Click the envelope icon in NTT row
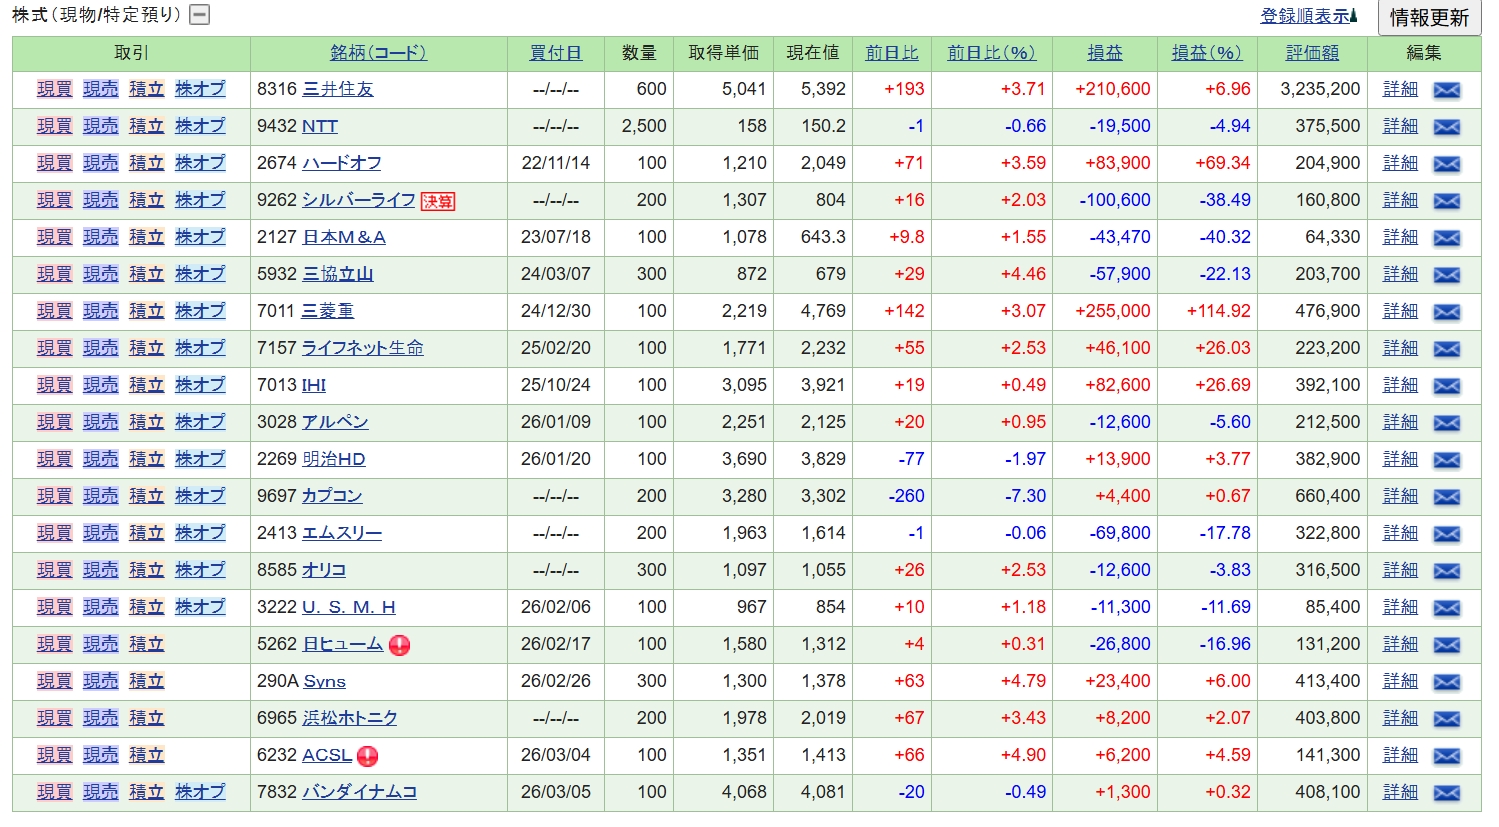1499x827 pixels. coord(1446,127)
